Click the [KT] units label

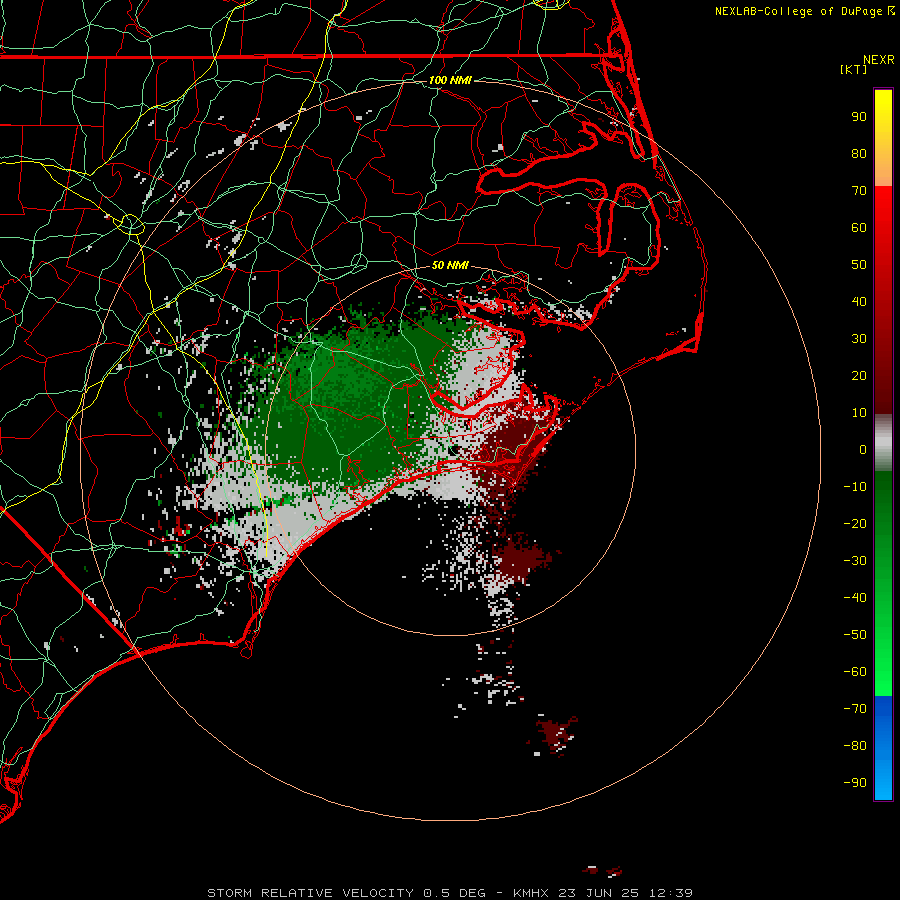pos(854,69)
